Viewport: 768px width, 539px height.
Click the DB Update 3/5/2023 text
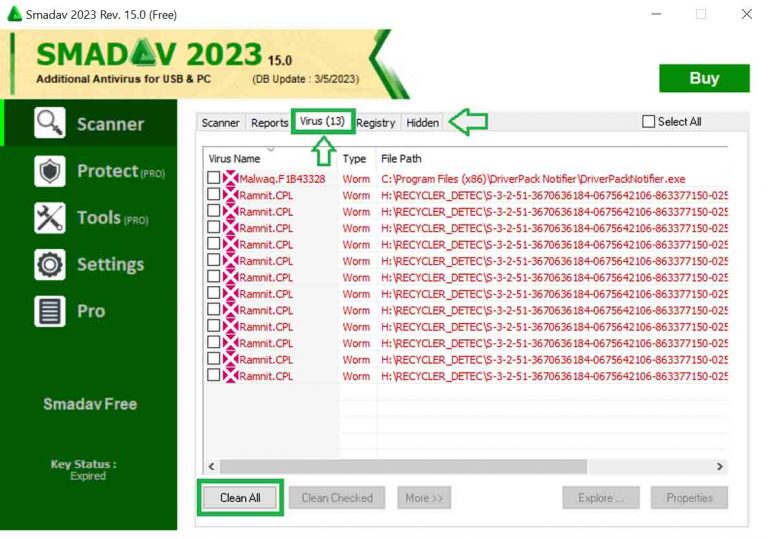(x=306, y=79)
